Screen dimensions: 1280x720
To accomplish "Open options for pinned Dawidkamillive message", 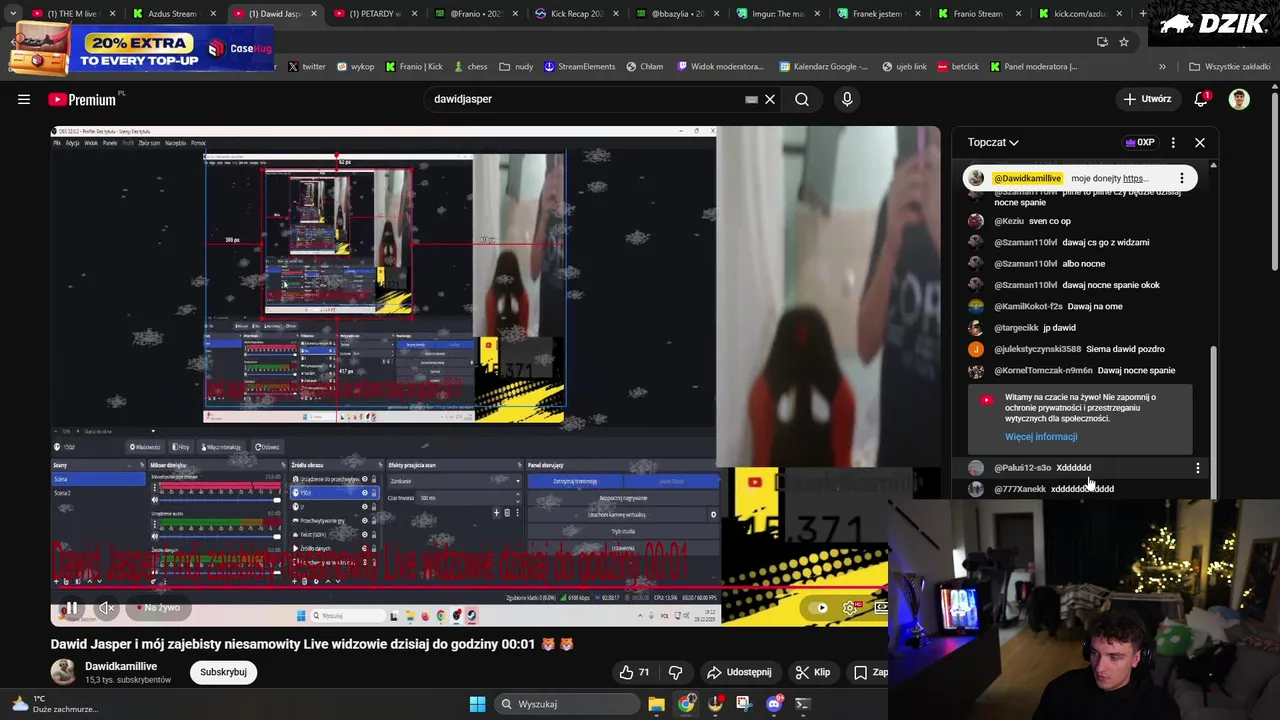I will tap(1182, 178).
